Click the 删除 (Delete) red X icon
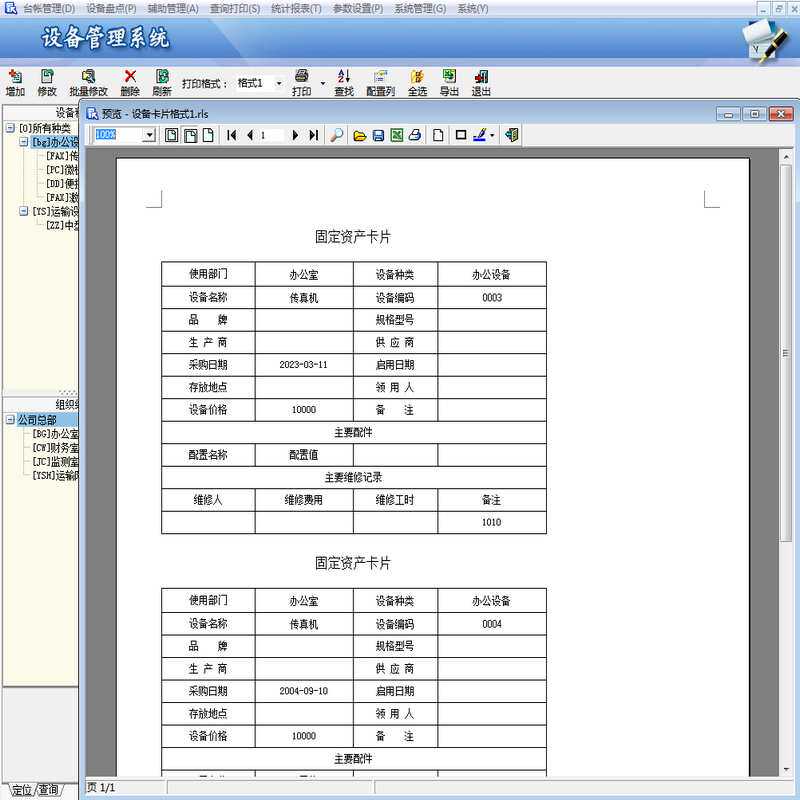Image resolution: width=800 pixels, height=800 pixels. pos(130,83)
